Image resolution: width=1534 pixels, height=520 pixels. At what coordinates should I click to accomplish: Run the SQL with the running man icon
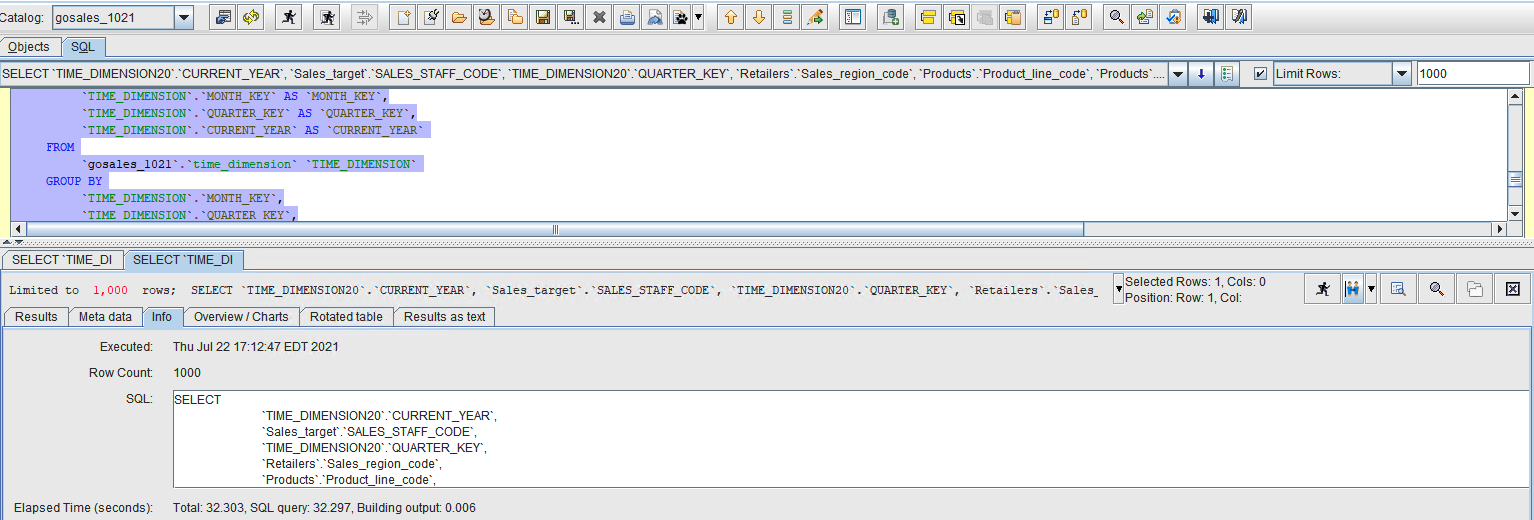(289, 17)
